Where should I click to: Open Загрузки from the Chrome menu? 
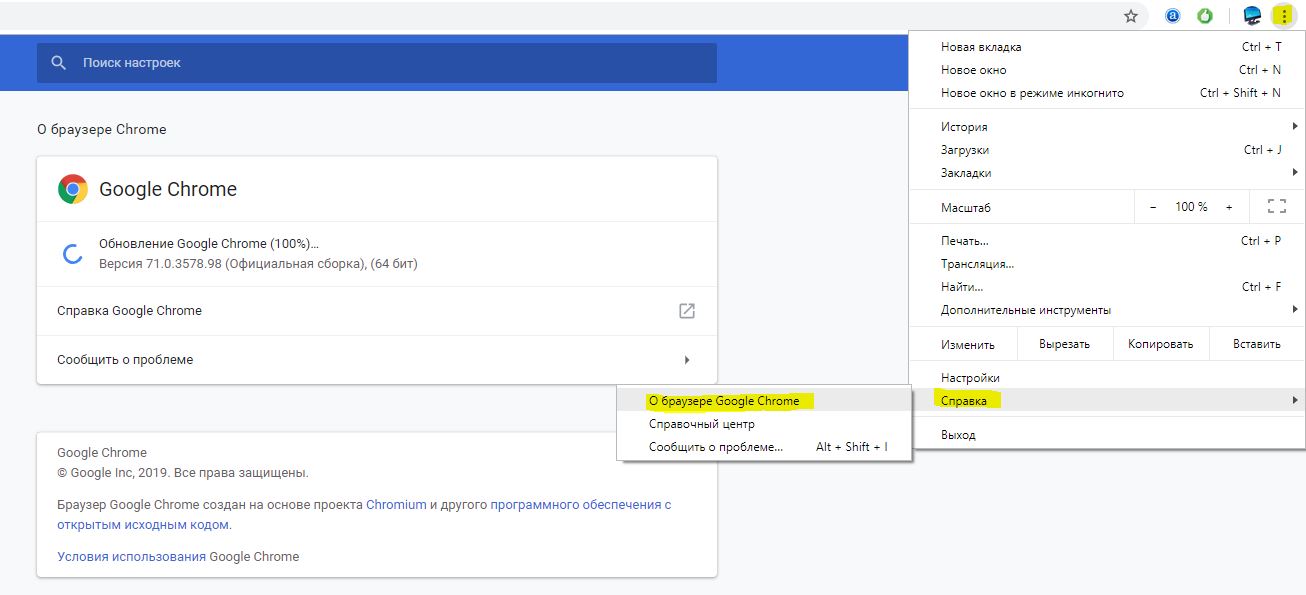click(1107, 150)
